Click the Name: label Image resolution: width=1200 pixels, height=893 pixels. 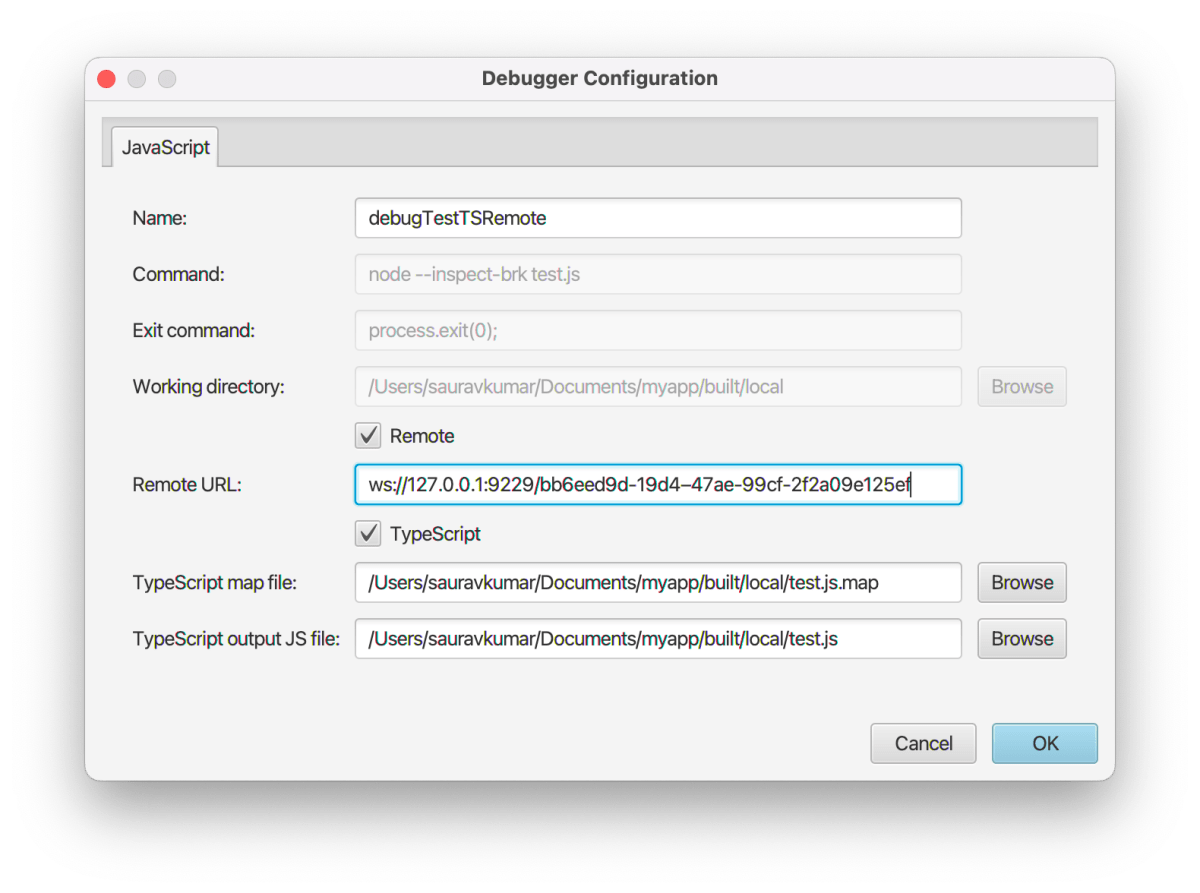[159, 218]
